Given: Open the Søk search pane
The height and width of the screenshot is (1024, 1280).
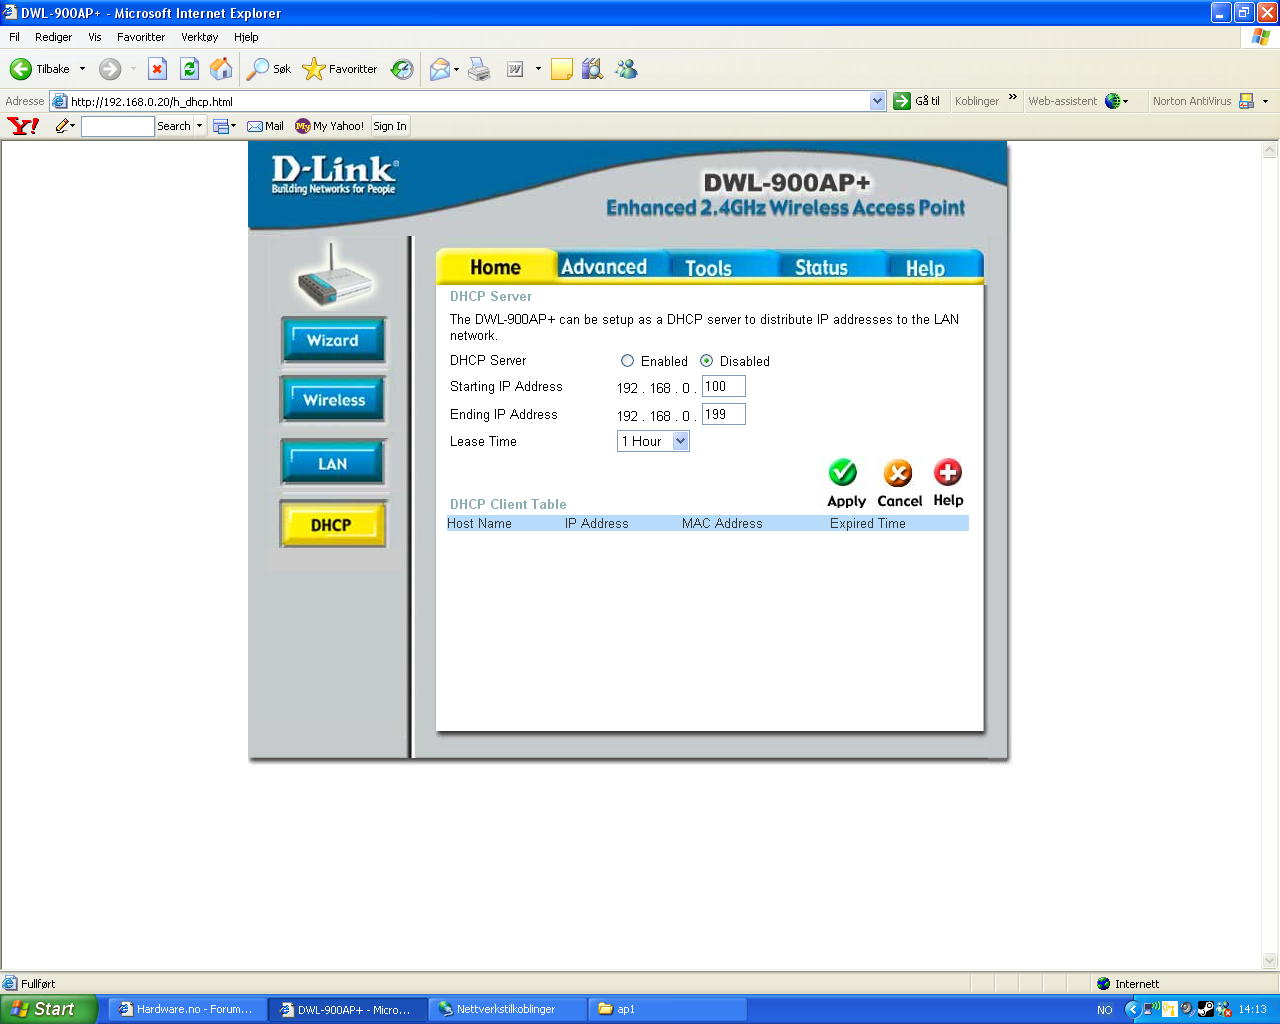Looking at the screenshot, I should [x=269, y=69].
